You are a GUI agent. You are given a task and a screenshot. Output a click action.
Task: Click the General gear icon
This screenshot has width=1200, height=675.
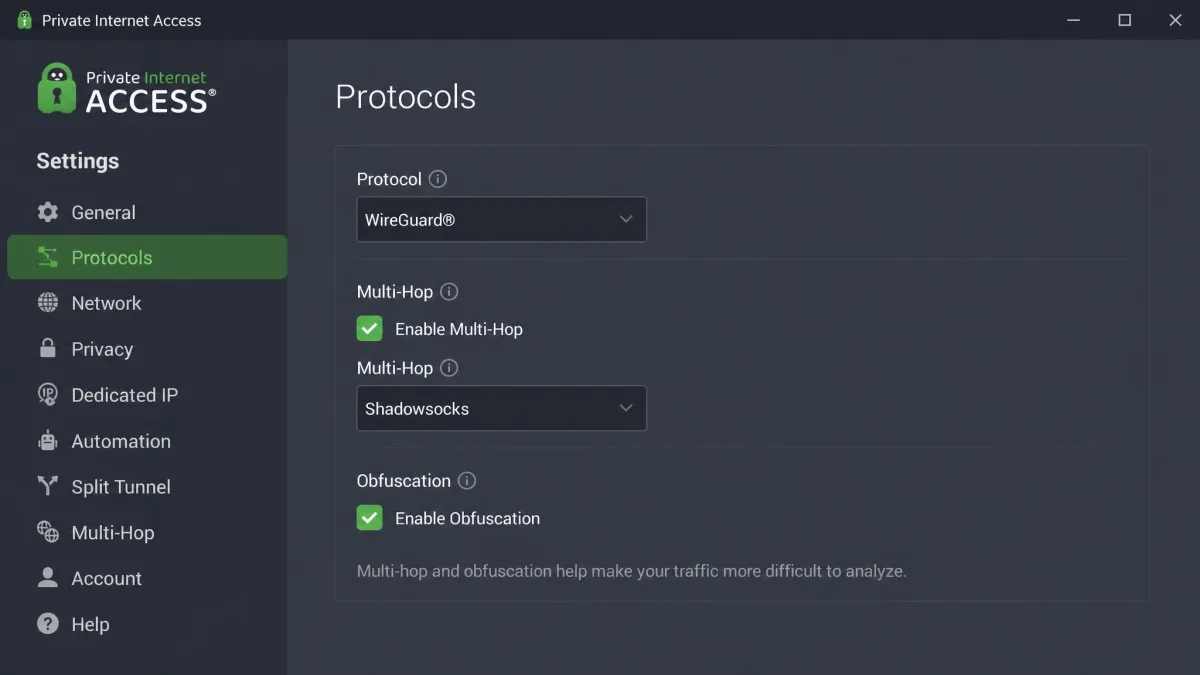pos(48,212)
